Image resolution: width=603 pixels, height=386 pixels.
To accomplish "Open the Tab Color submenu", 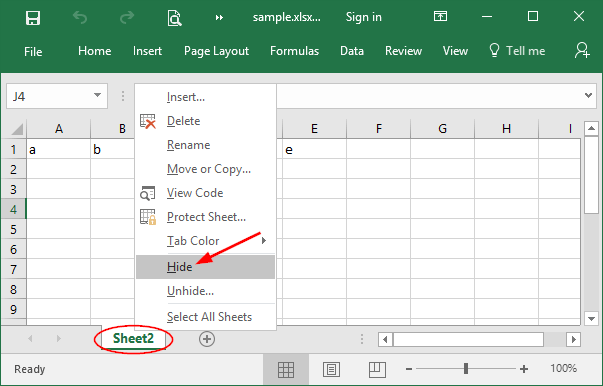I will (x=205, y=241).
